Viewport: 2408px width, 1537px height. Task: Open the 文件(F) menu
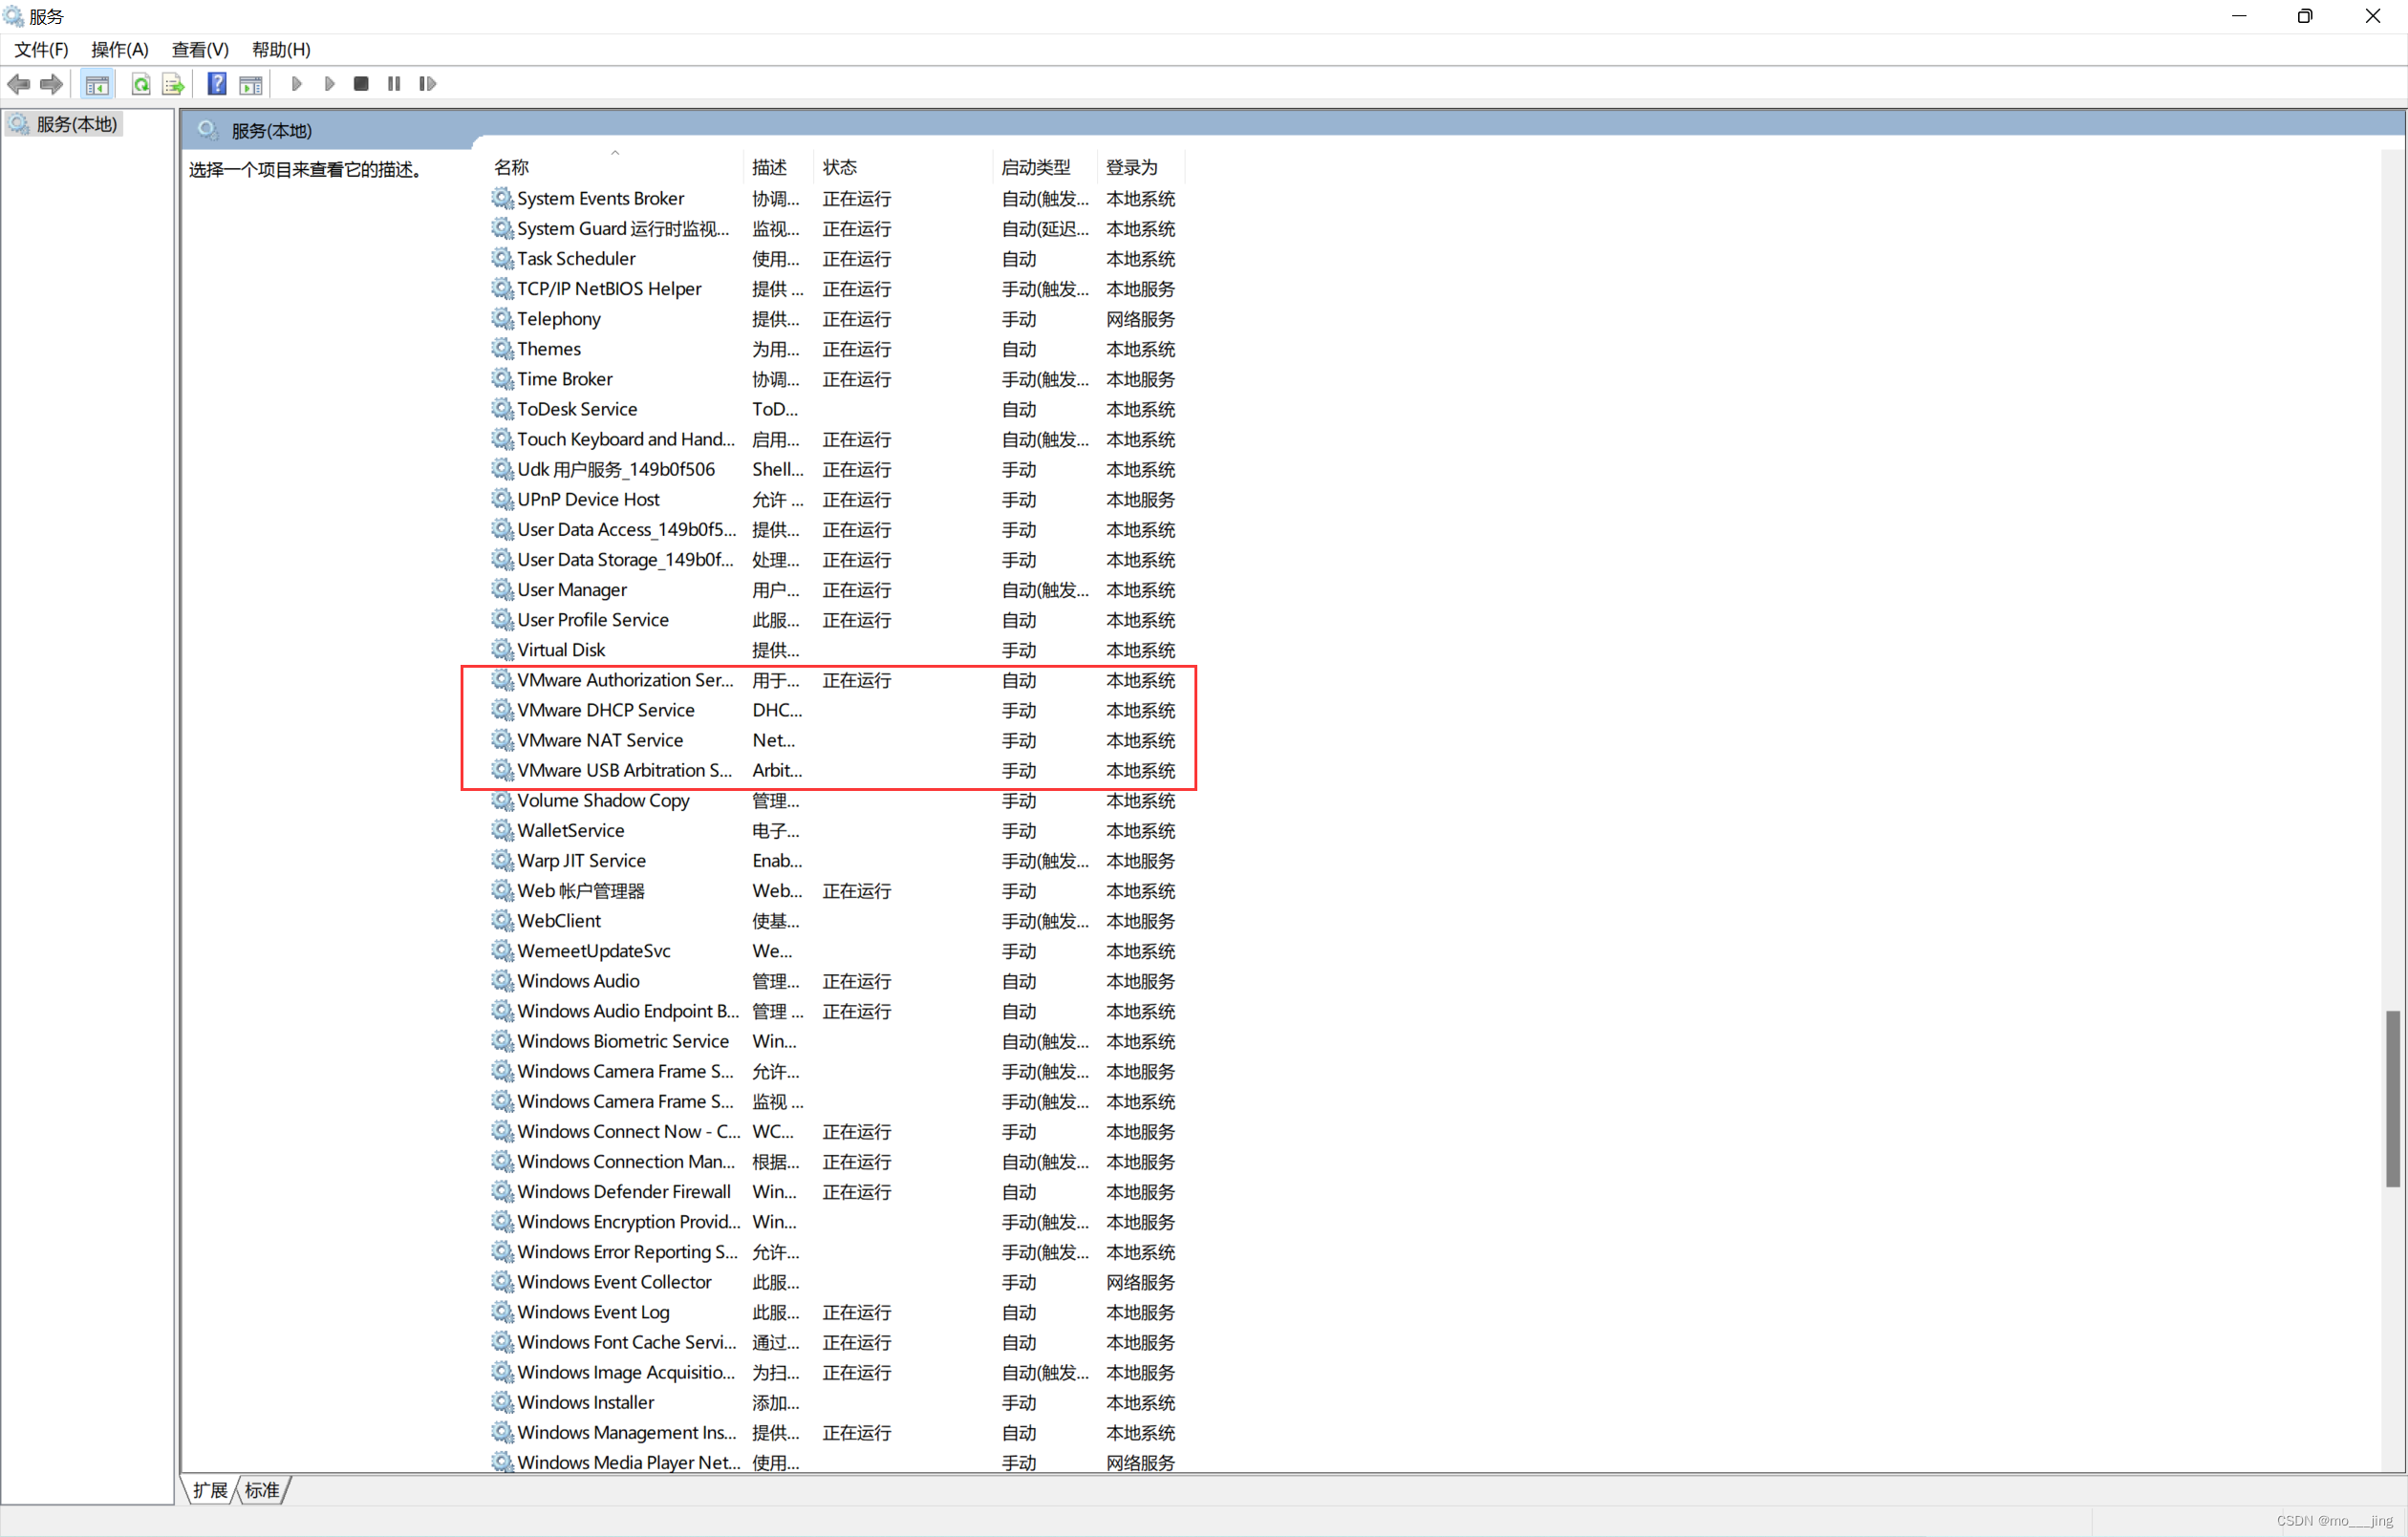coord(41,49)
